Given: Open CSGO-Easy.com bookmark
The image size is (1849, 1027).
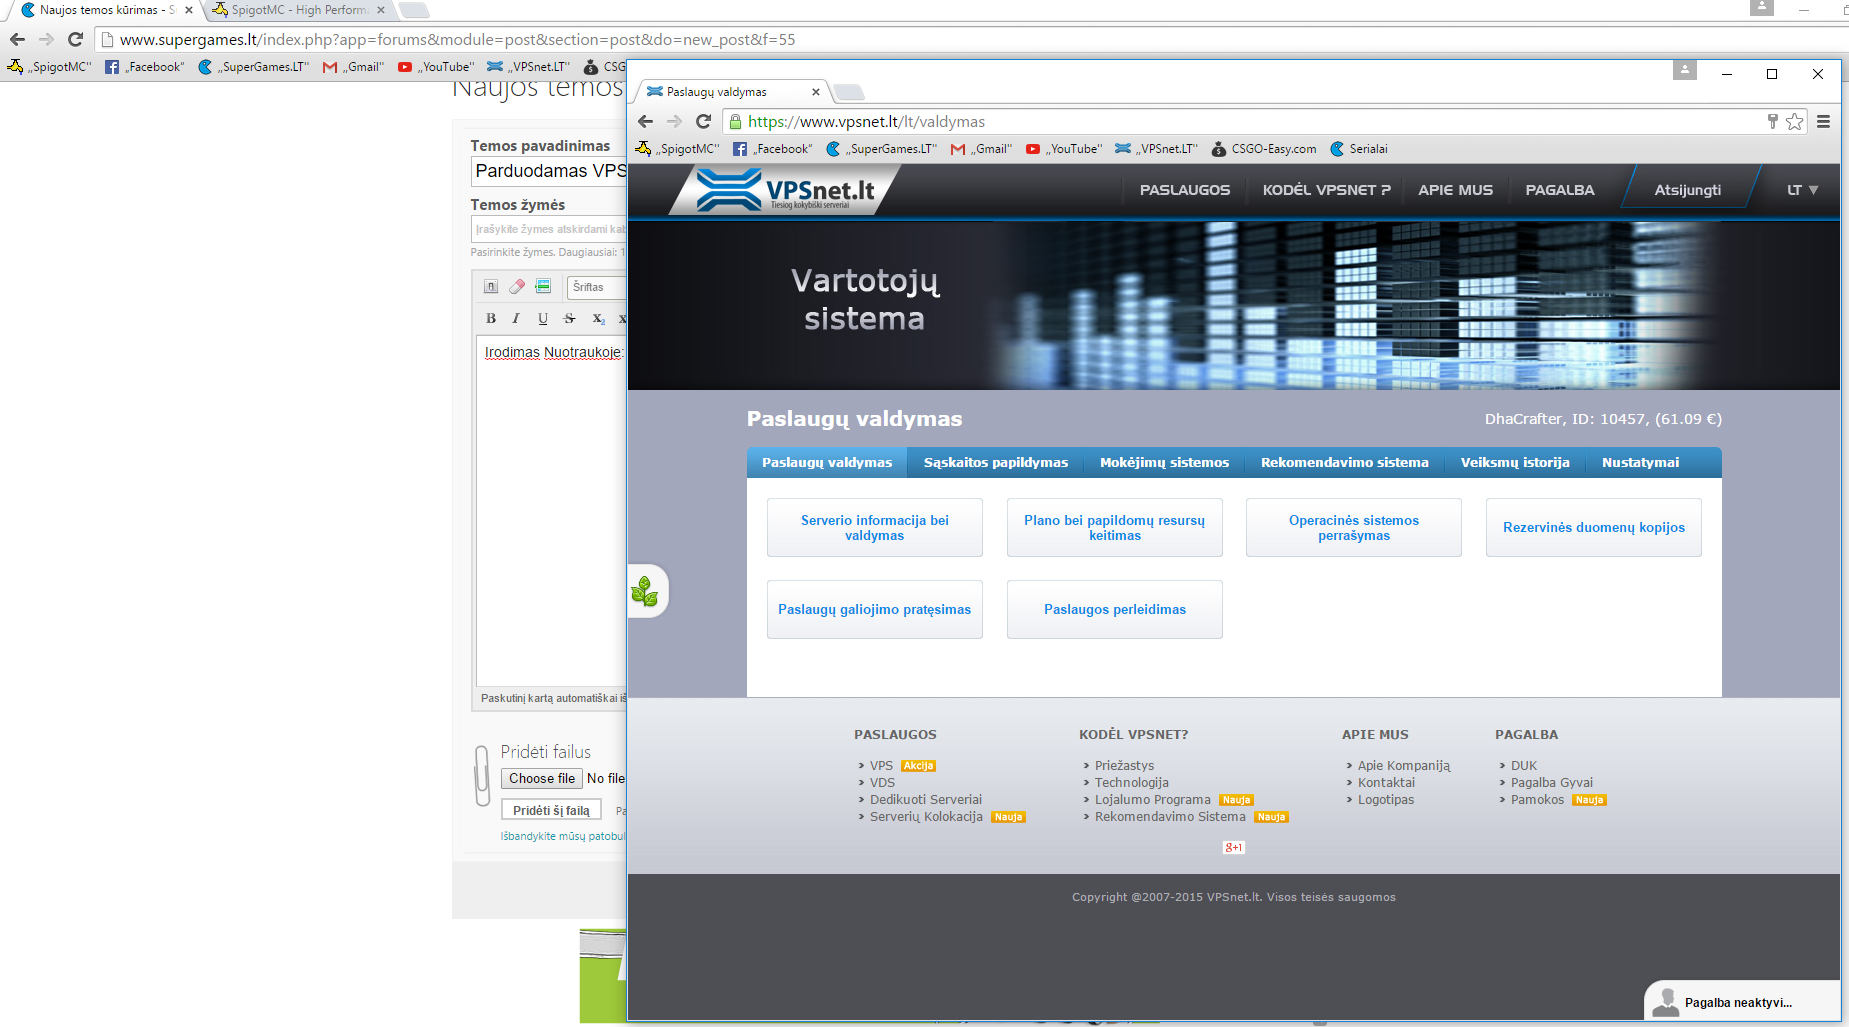Looking at the screenshot, I should click(x=1264, y=149).
